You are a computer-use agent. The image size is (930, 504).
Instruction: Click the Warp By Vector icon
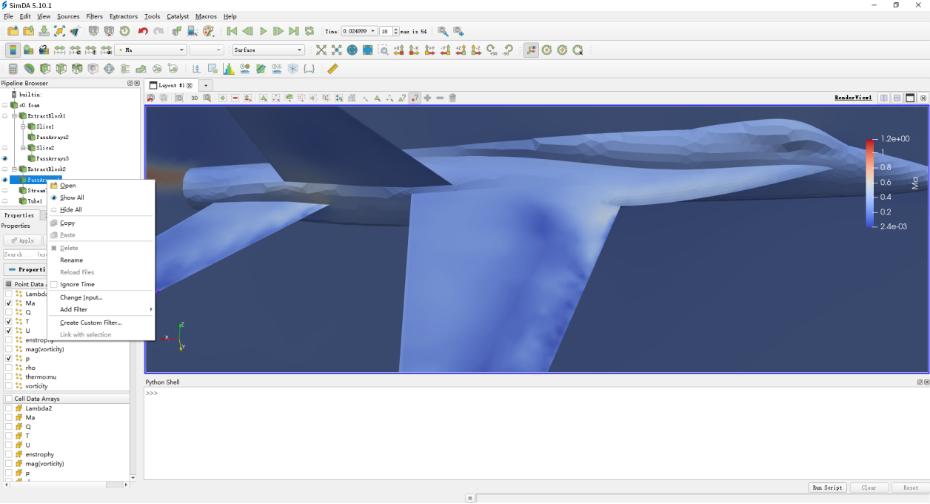point(141,69)
